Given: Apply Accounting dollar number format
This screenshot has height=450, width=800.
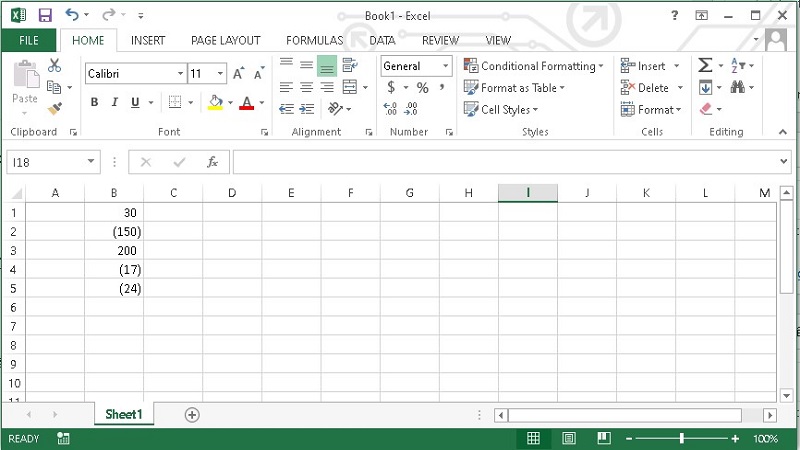Looking at the screenshot, I should [x=391, y=87].
